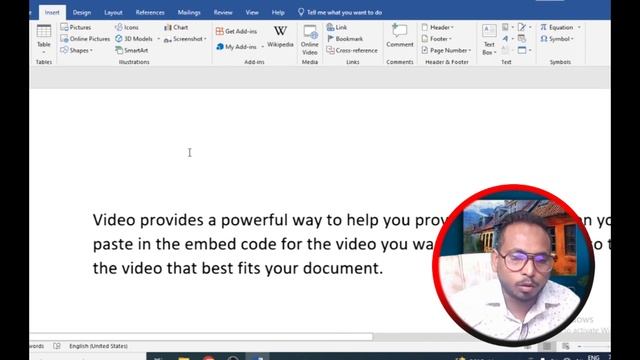The height and width of the screenshot is (360, 640).
Task: Expand the Text Box gallery
Action: [x=489, y=40]
